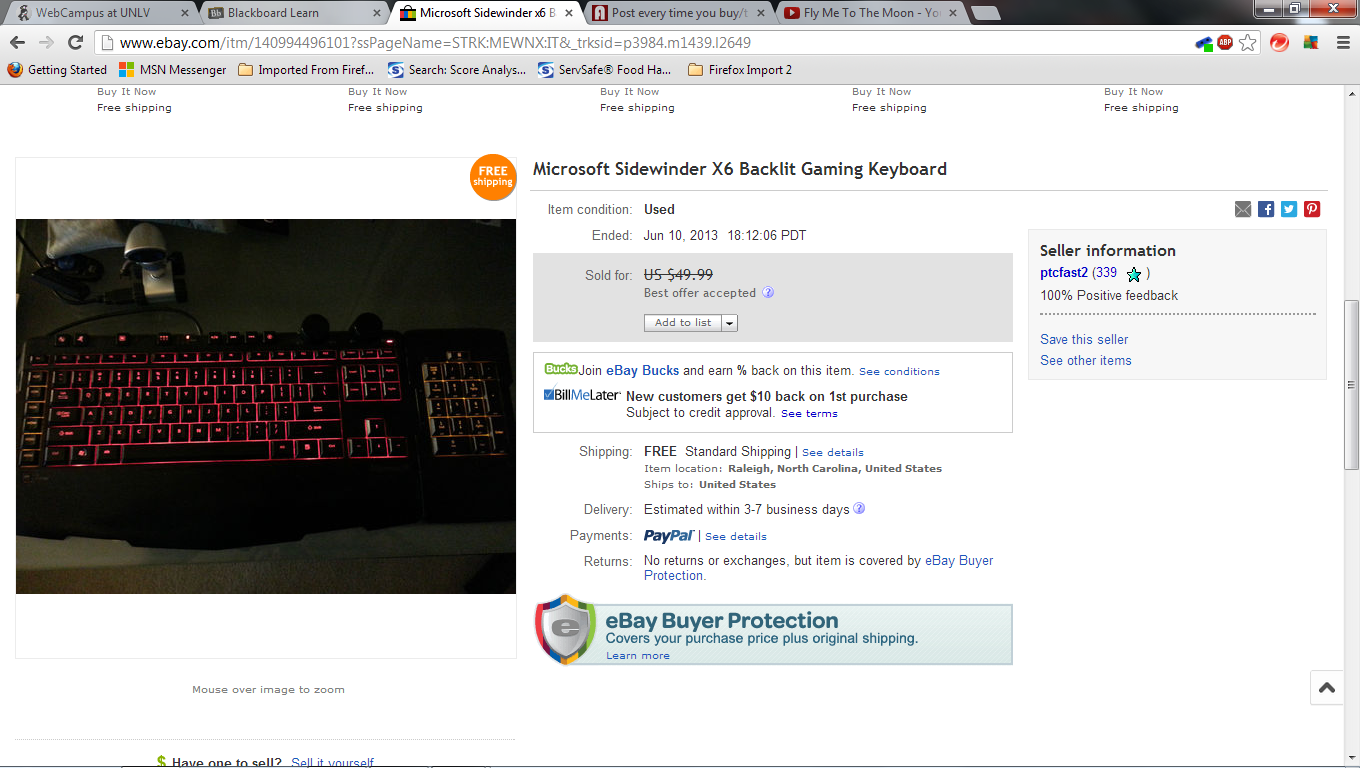Pin the listing on Pinterest
The image size is (1360, 768).
(1312, 209)
